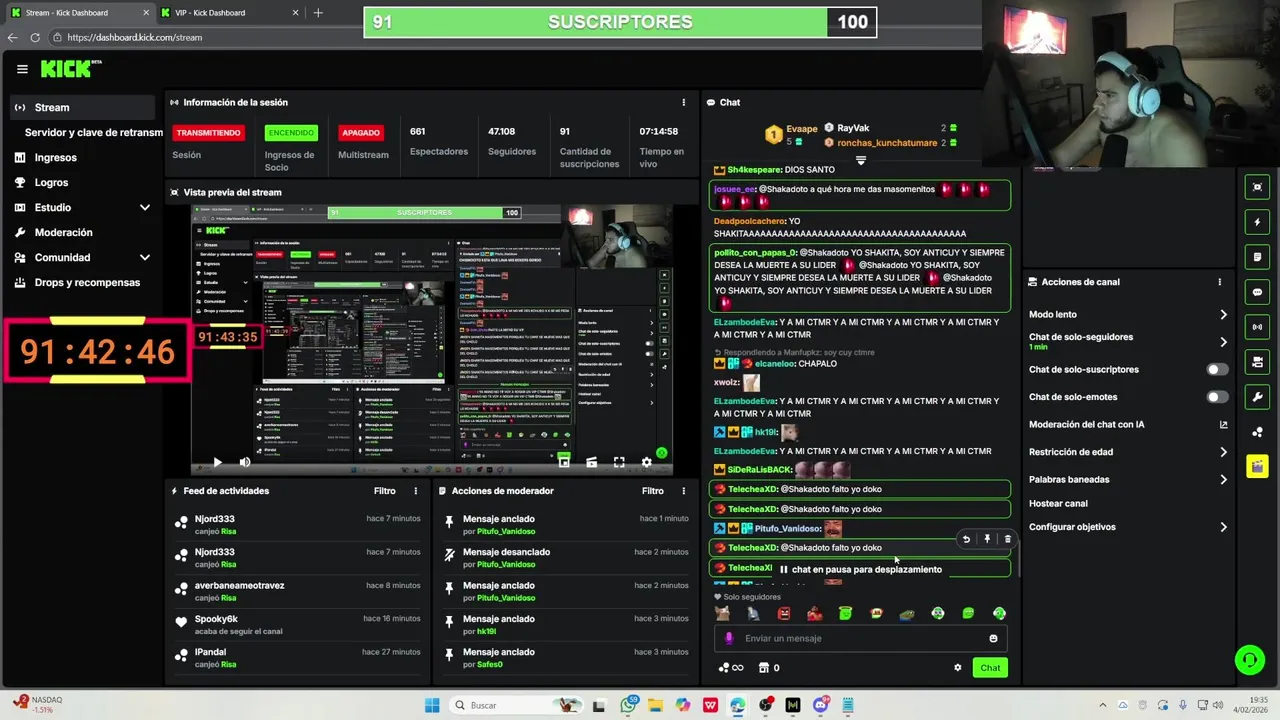Screen dimensions: 1280x720
Task: Expand the chat leaderboard down arrow
Action: (860, 160)
